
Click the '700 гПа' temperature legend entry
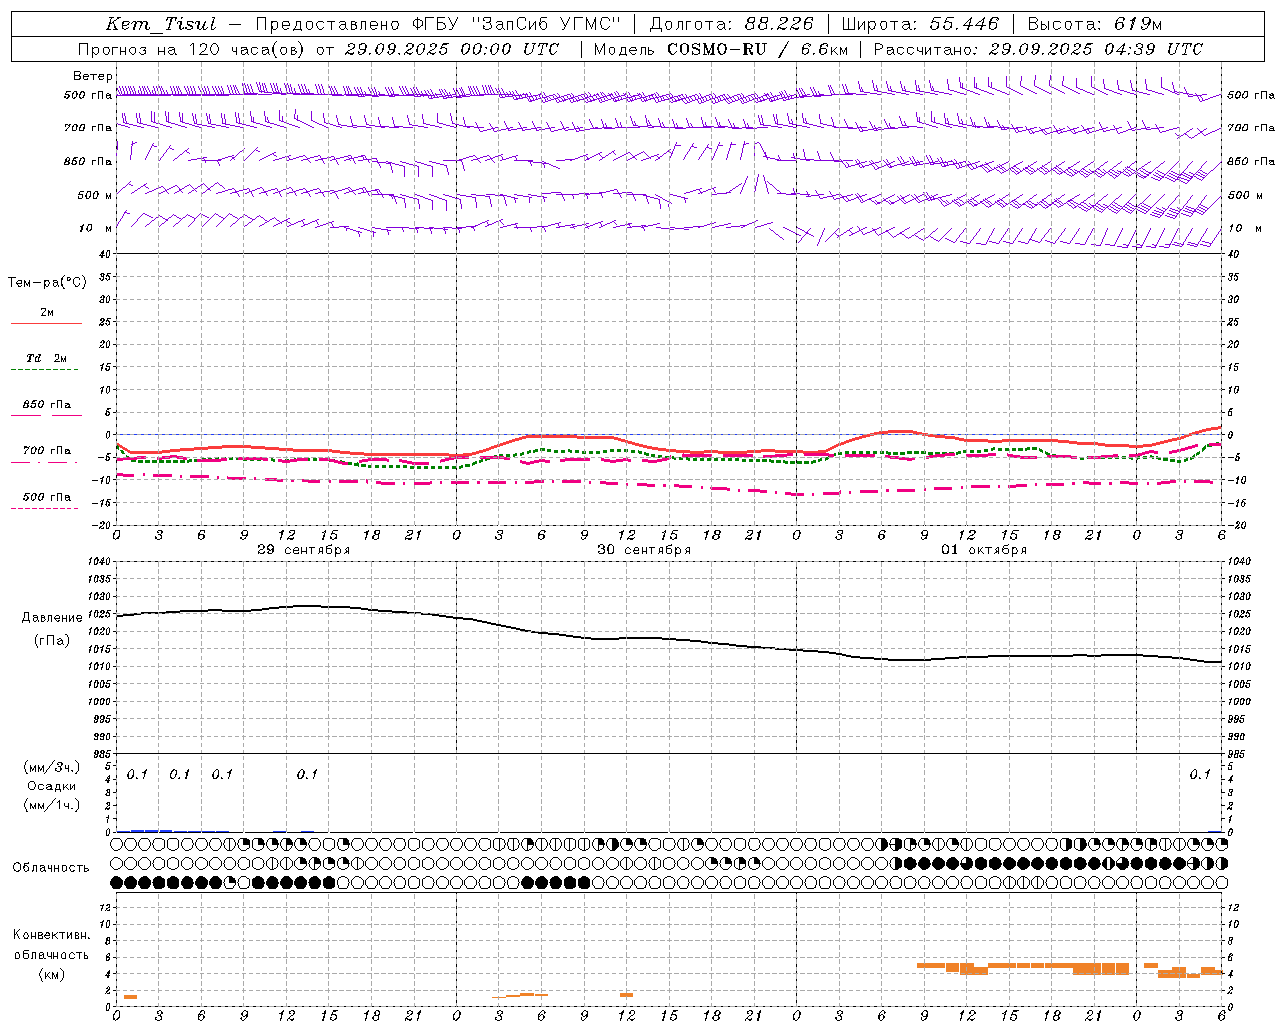point(47,451)
